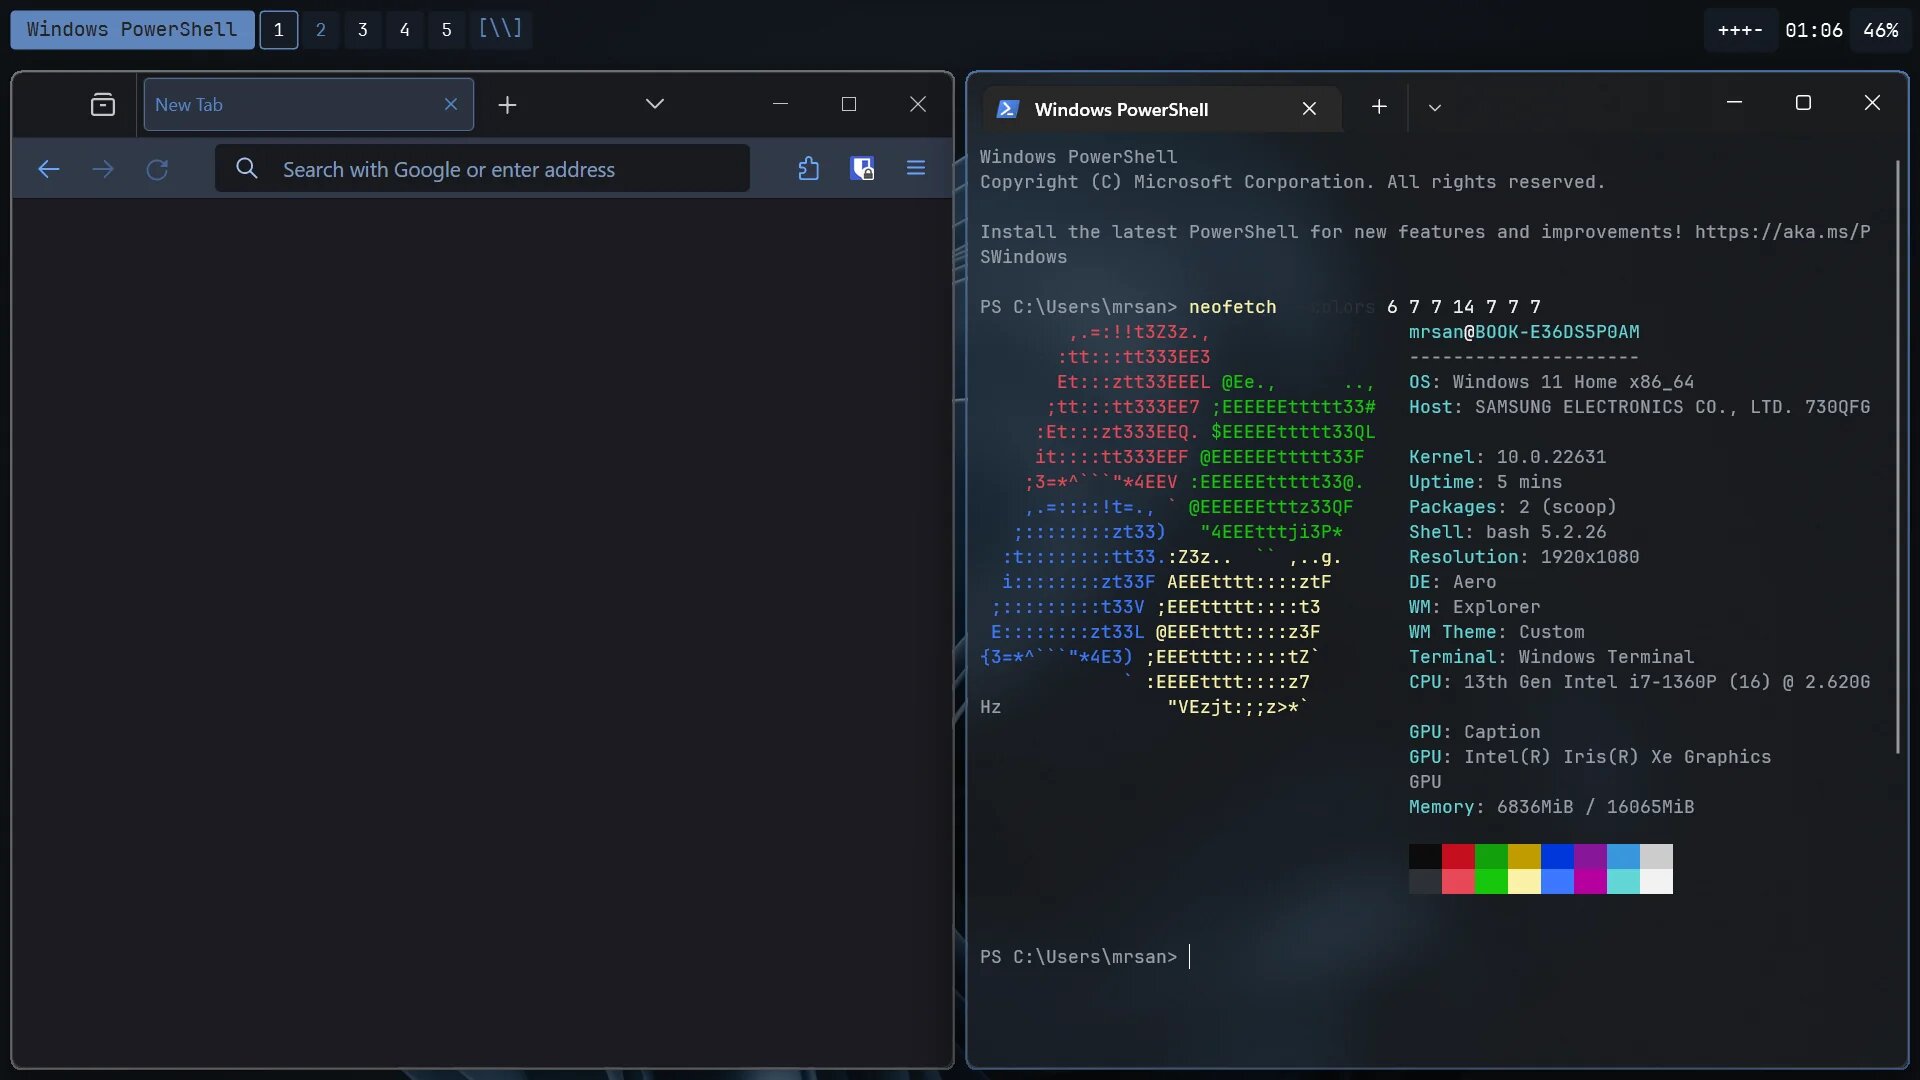Click the Search with Google address field

[482, 169]
